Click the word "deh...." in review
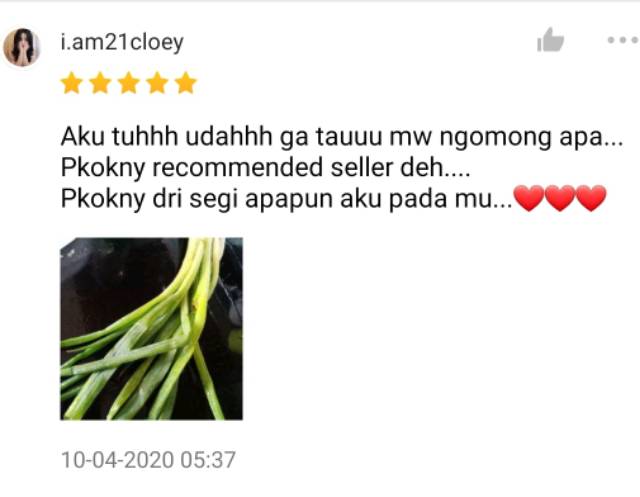640x497 pixels. tap(435, 167)
